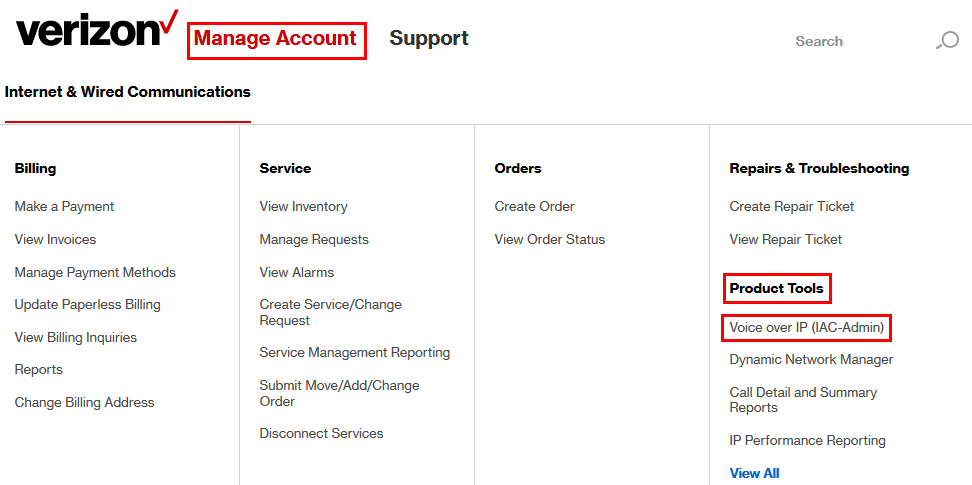Open View Invoices link
The image size is (972, 485).
coord(55,239)
